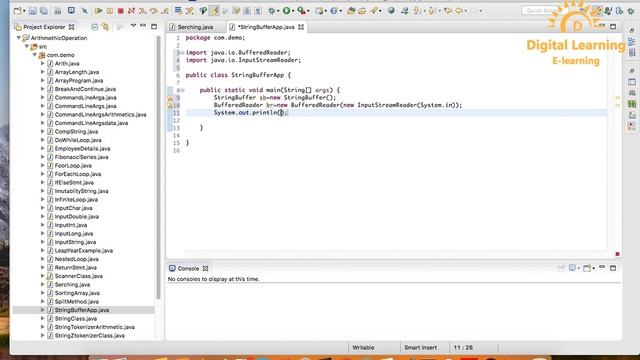Image resolution: width=640 pixels, height=360 pixels.
Task: Click the Writable status bar entry
Action: pyautogui.click(x=363, y=348)
